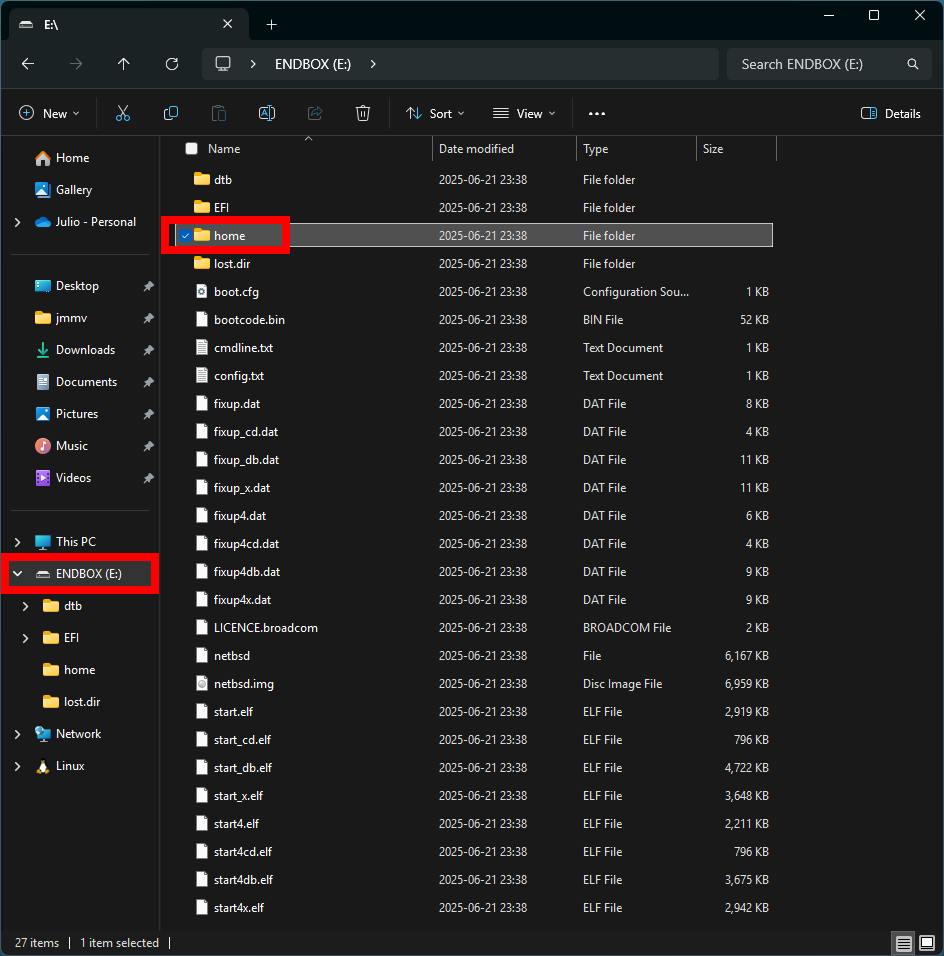
Task: Collapse the ENDBOX (E:) tree node
Action: [18, 574]
